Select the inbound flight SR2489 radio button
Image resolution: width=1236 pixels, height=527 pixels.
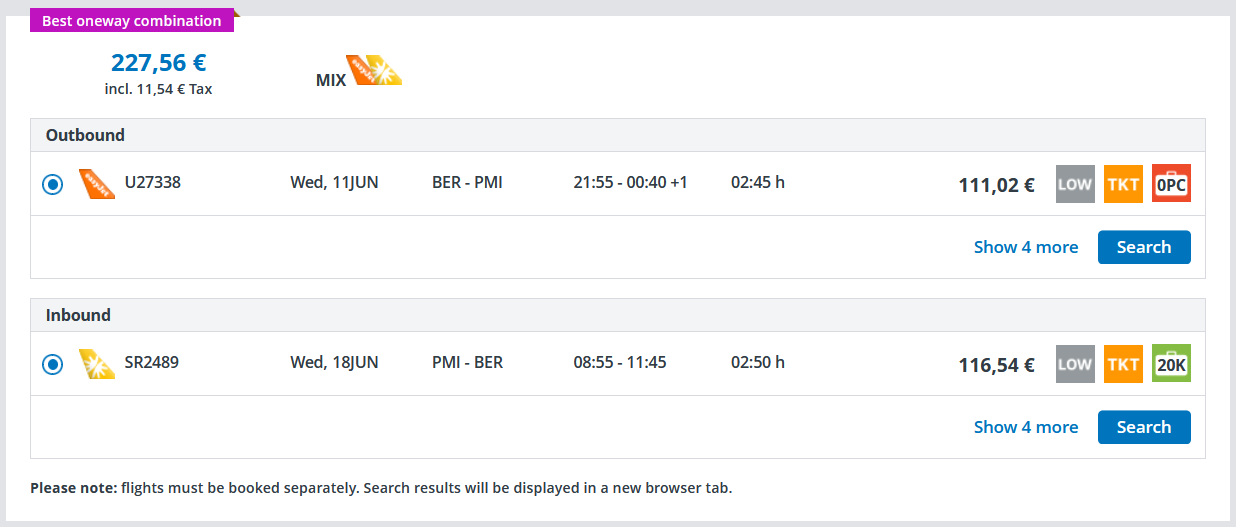[x=53, y=365]
